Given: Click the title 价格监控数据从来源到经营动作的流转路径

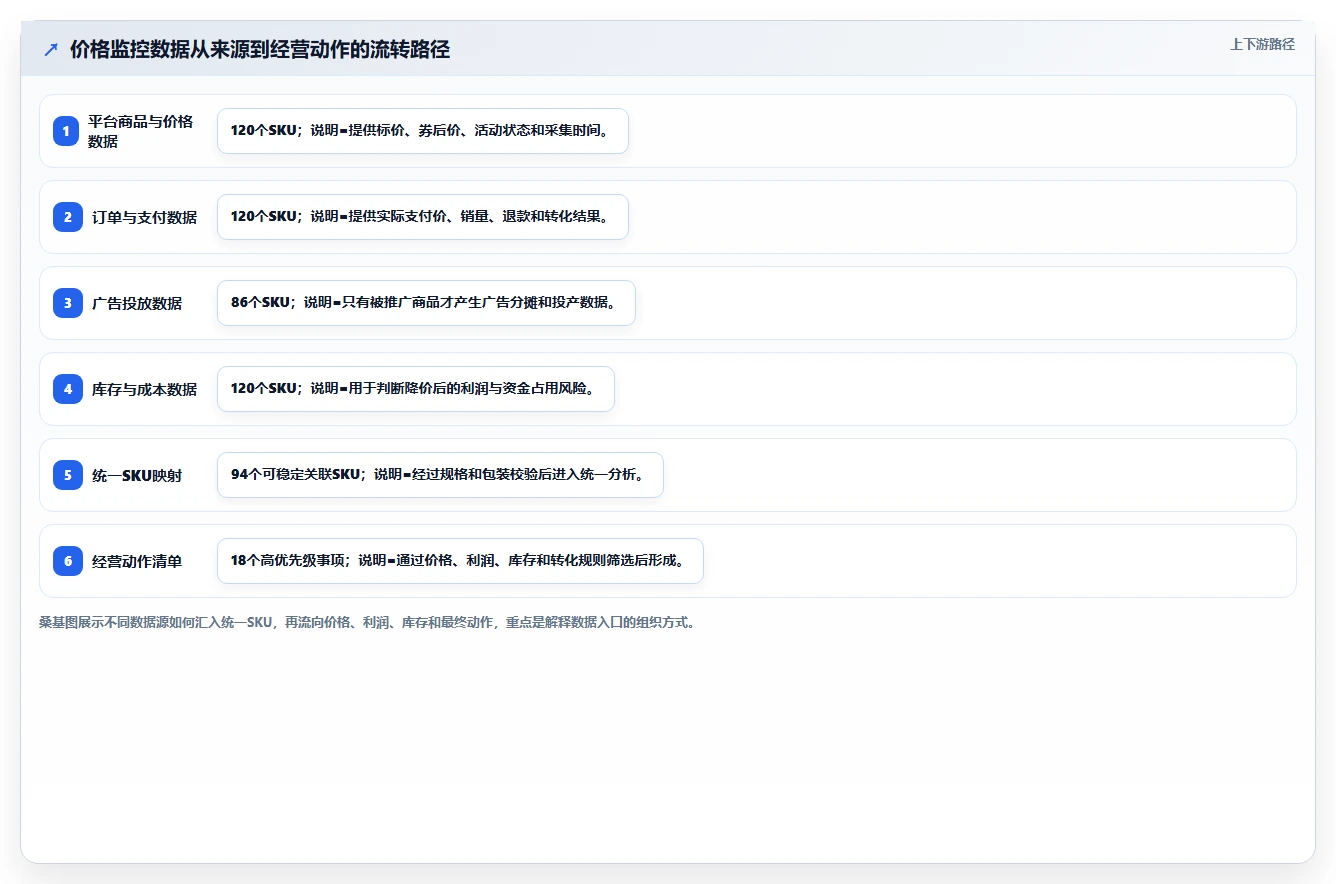Looking at the screenshot, I should [260, 50].
